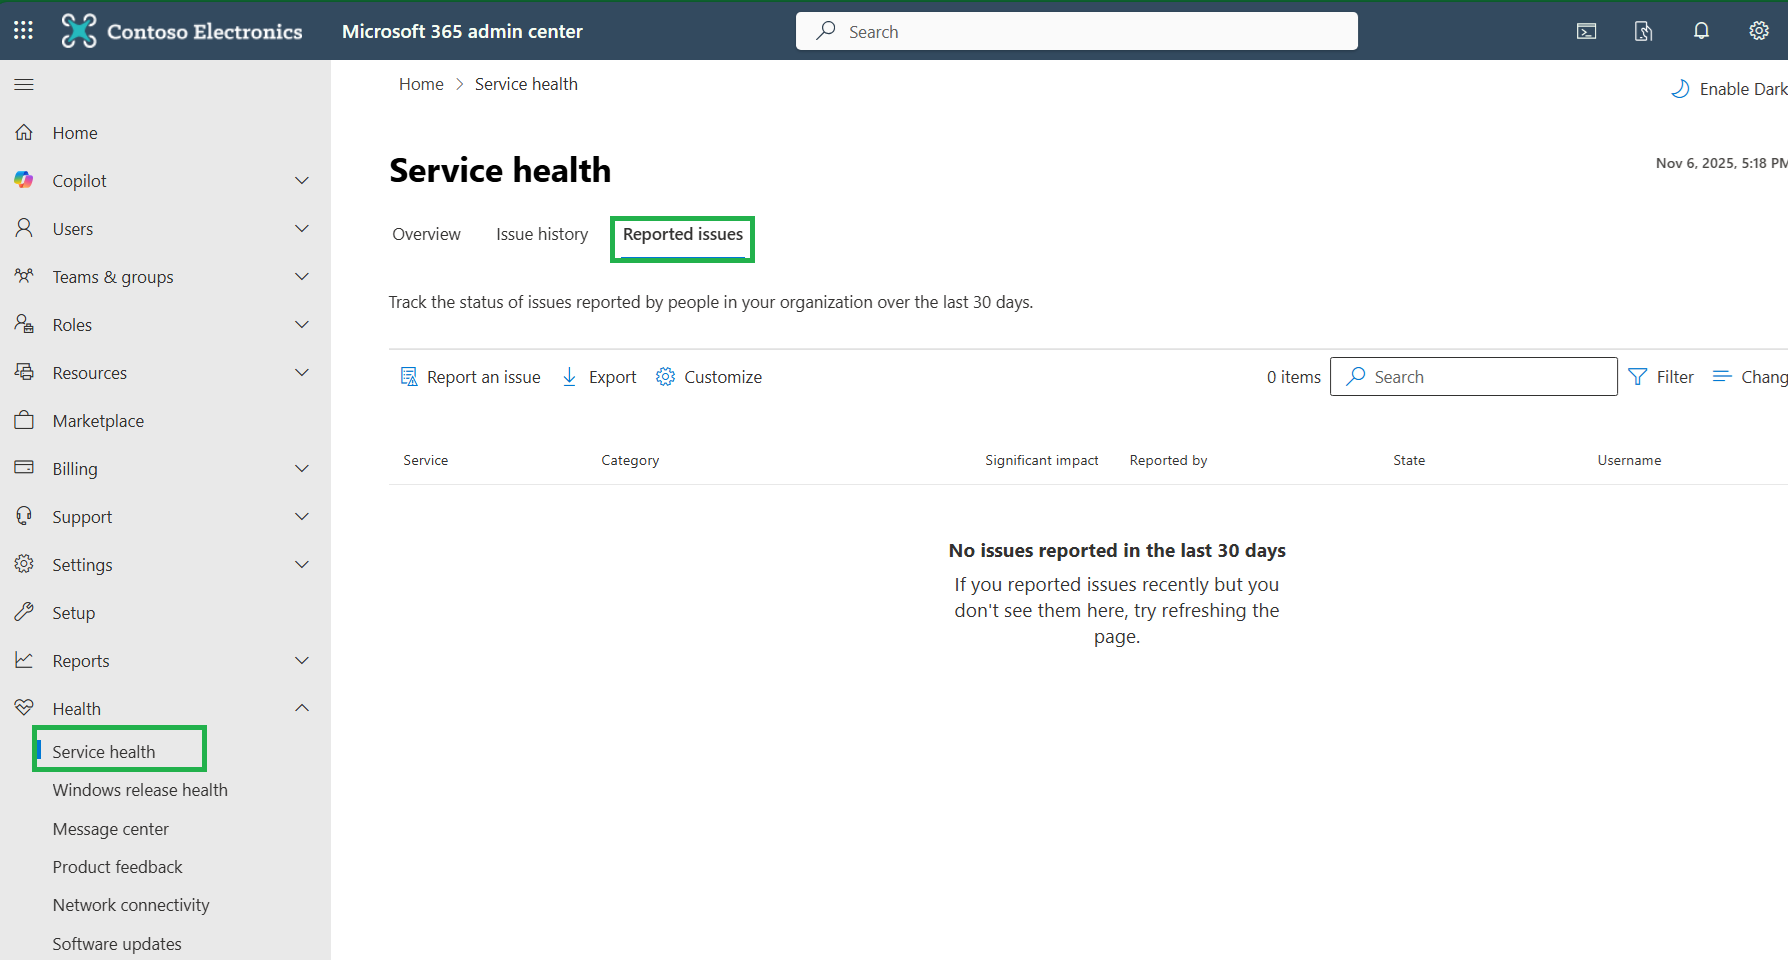Image resolution: width=1788 pixels, height=960 pixels.
Task: Sort by Reported by column header
Action: [1169, 460]
